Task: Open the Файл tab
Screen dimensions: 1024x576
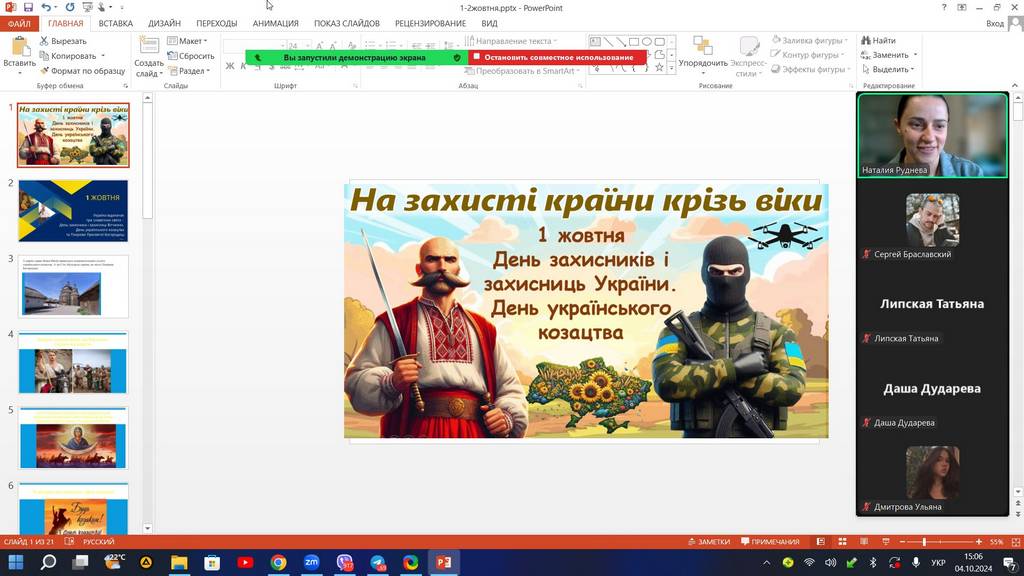Action: coord(20,24)
